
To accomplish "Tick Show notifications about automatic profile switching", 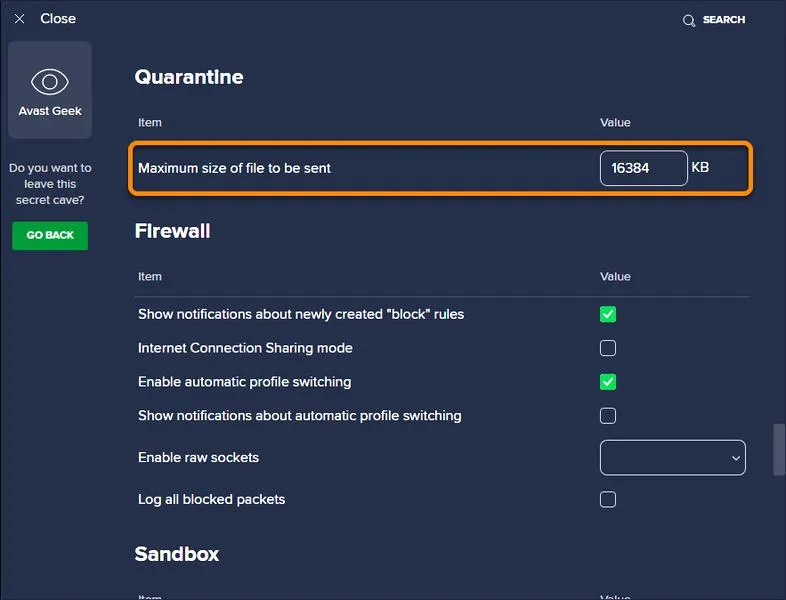I will coord(608,416).
